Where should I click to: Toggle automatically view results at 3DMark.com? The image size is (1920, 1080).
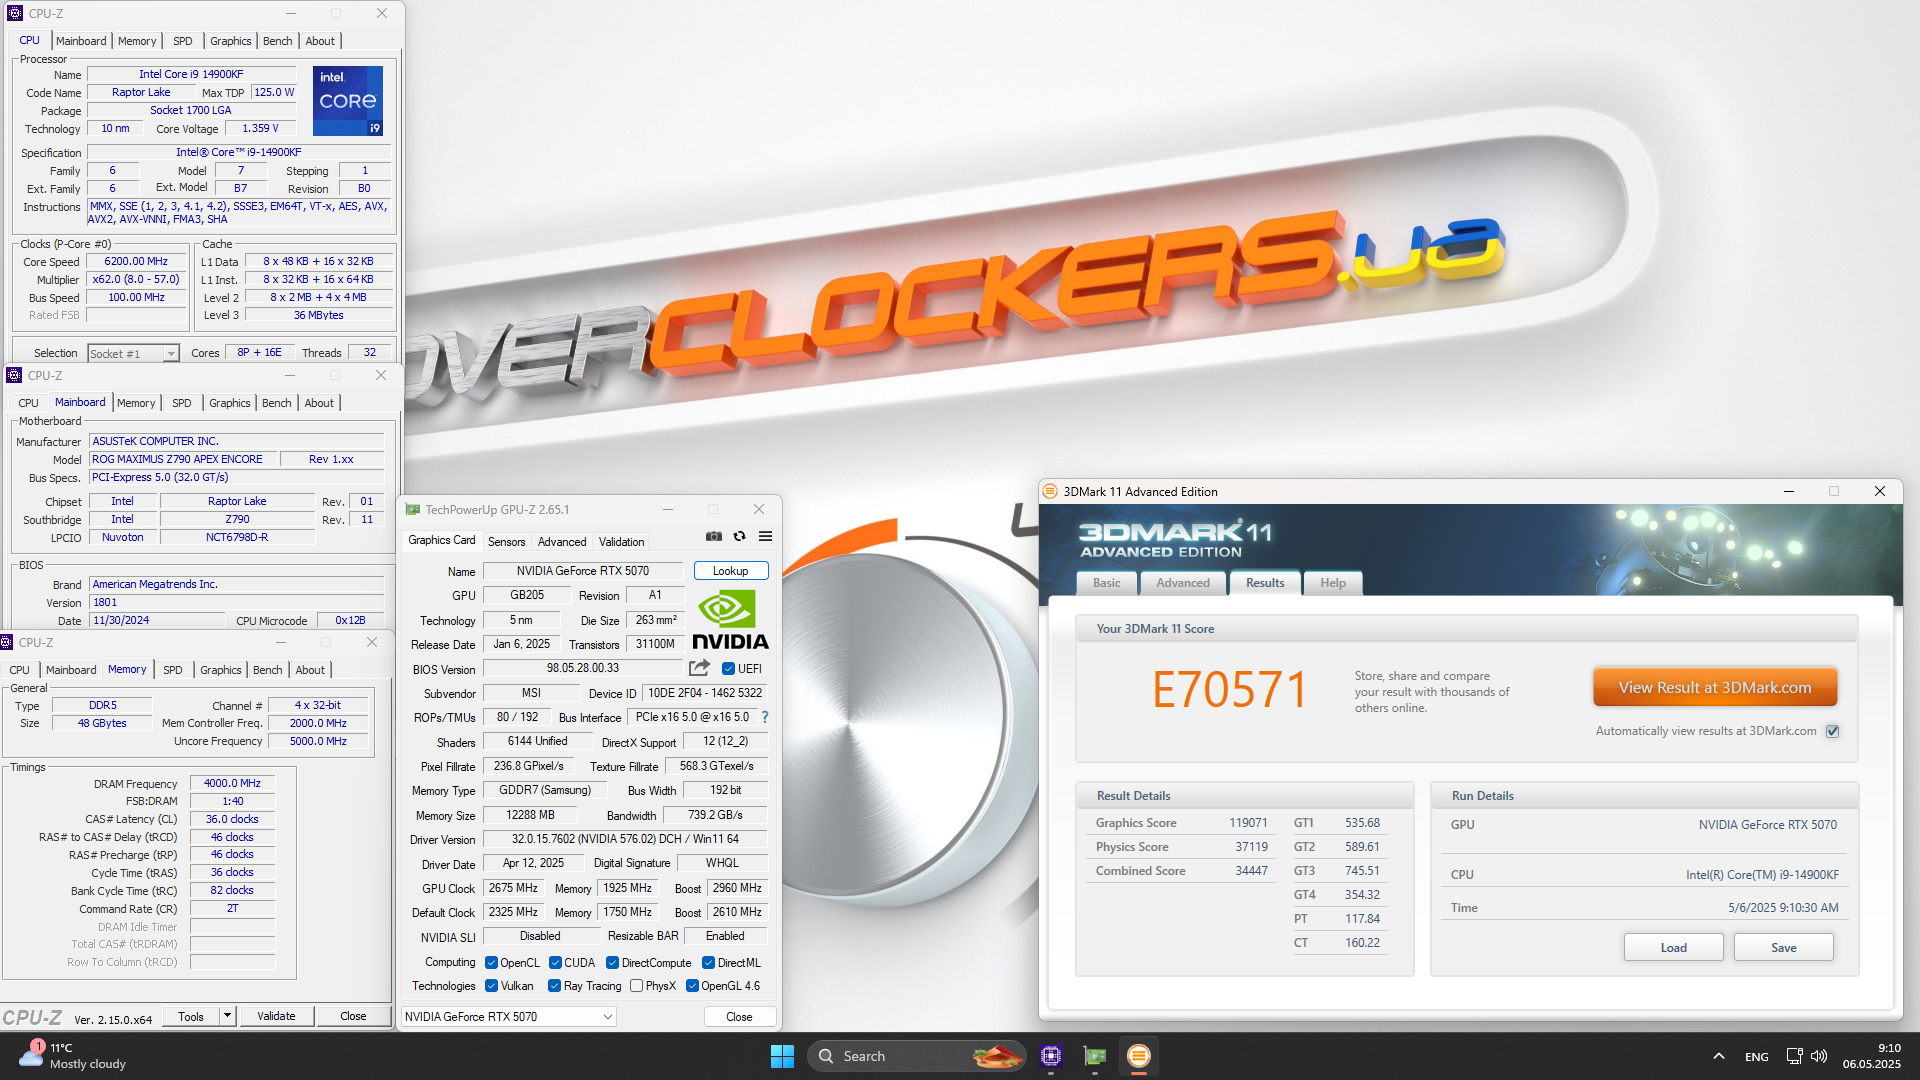pyautogui.click(x=1833, y=731)
